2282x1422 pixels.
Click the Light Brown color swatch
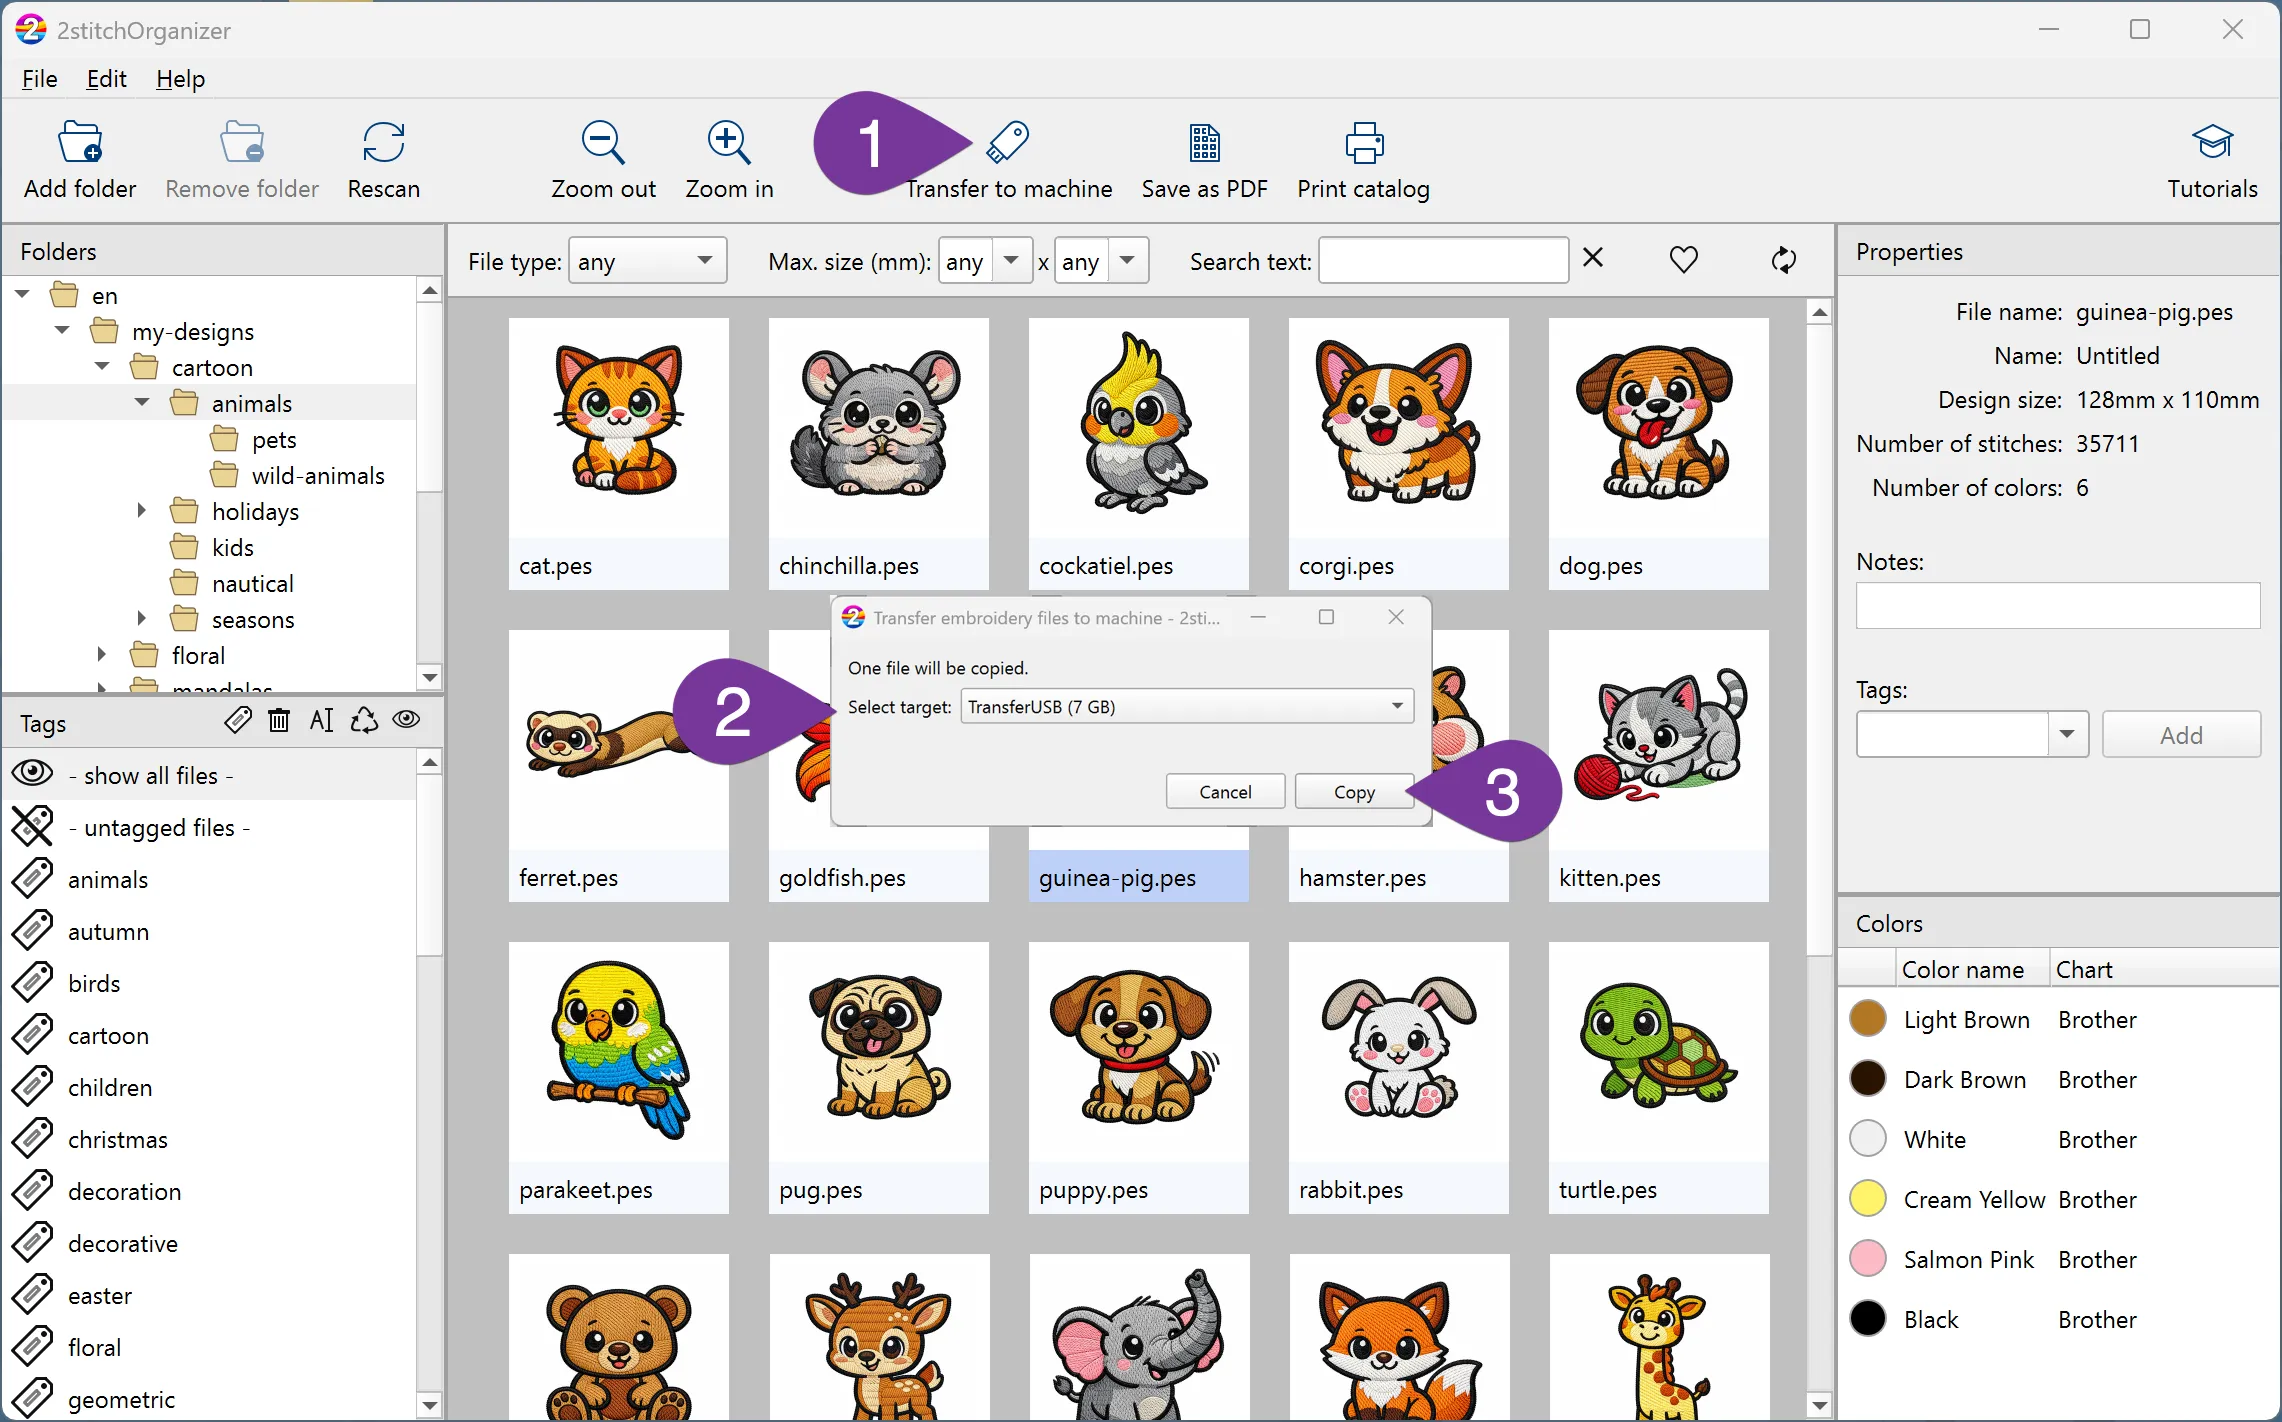tap(1867, 1019)
